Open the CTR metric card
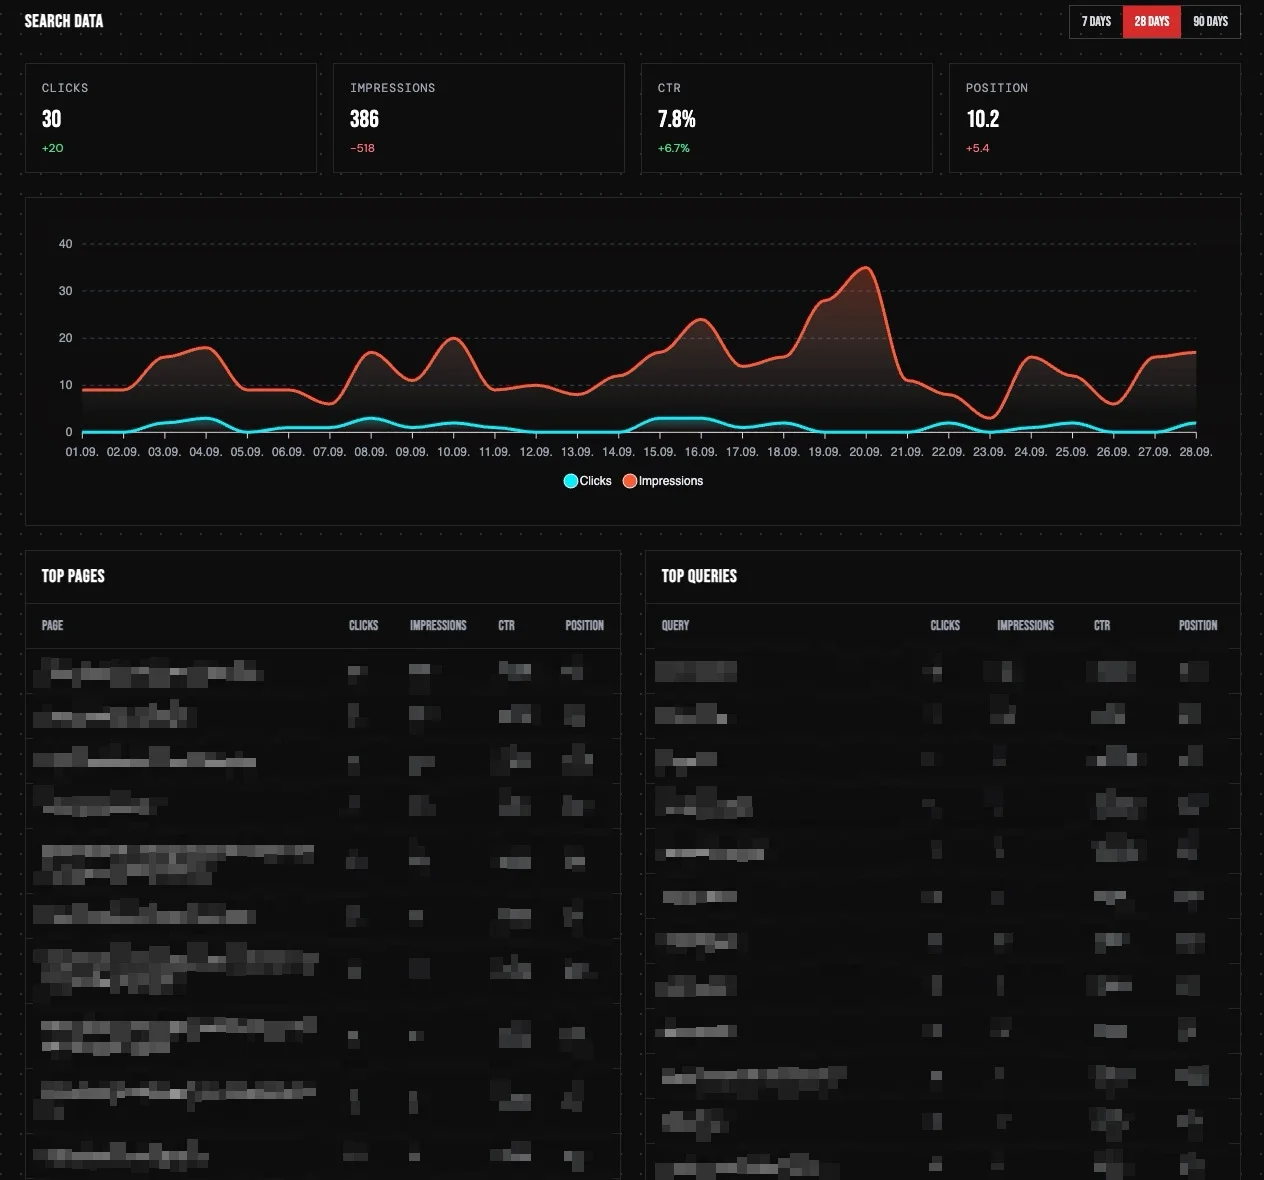Viewport: 1264px width, 1180px height. click(x=787, y=118)
